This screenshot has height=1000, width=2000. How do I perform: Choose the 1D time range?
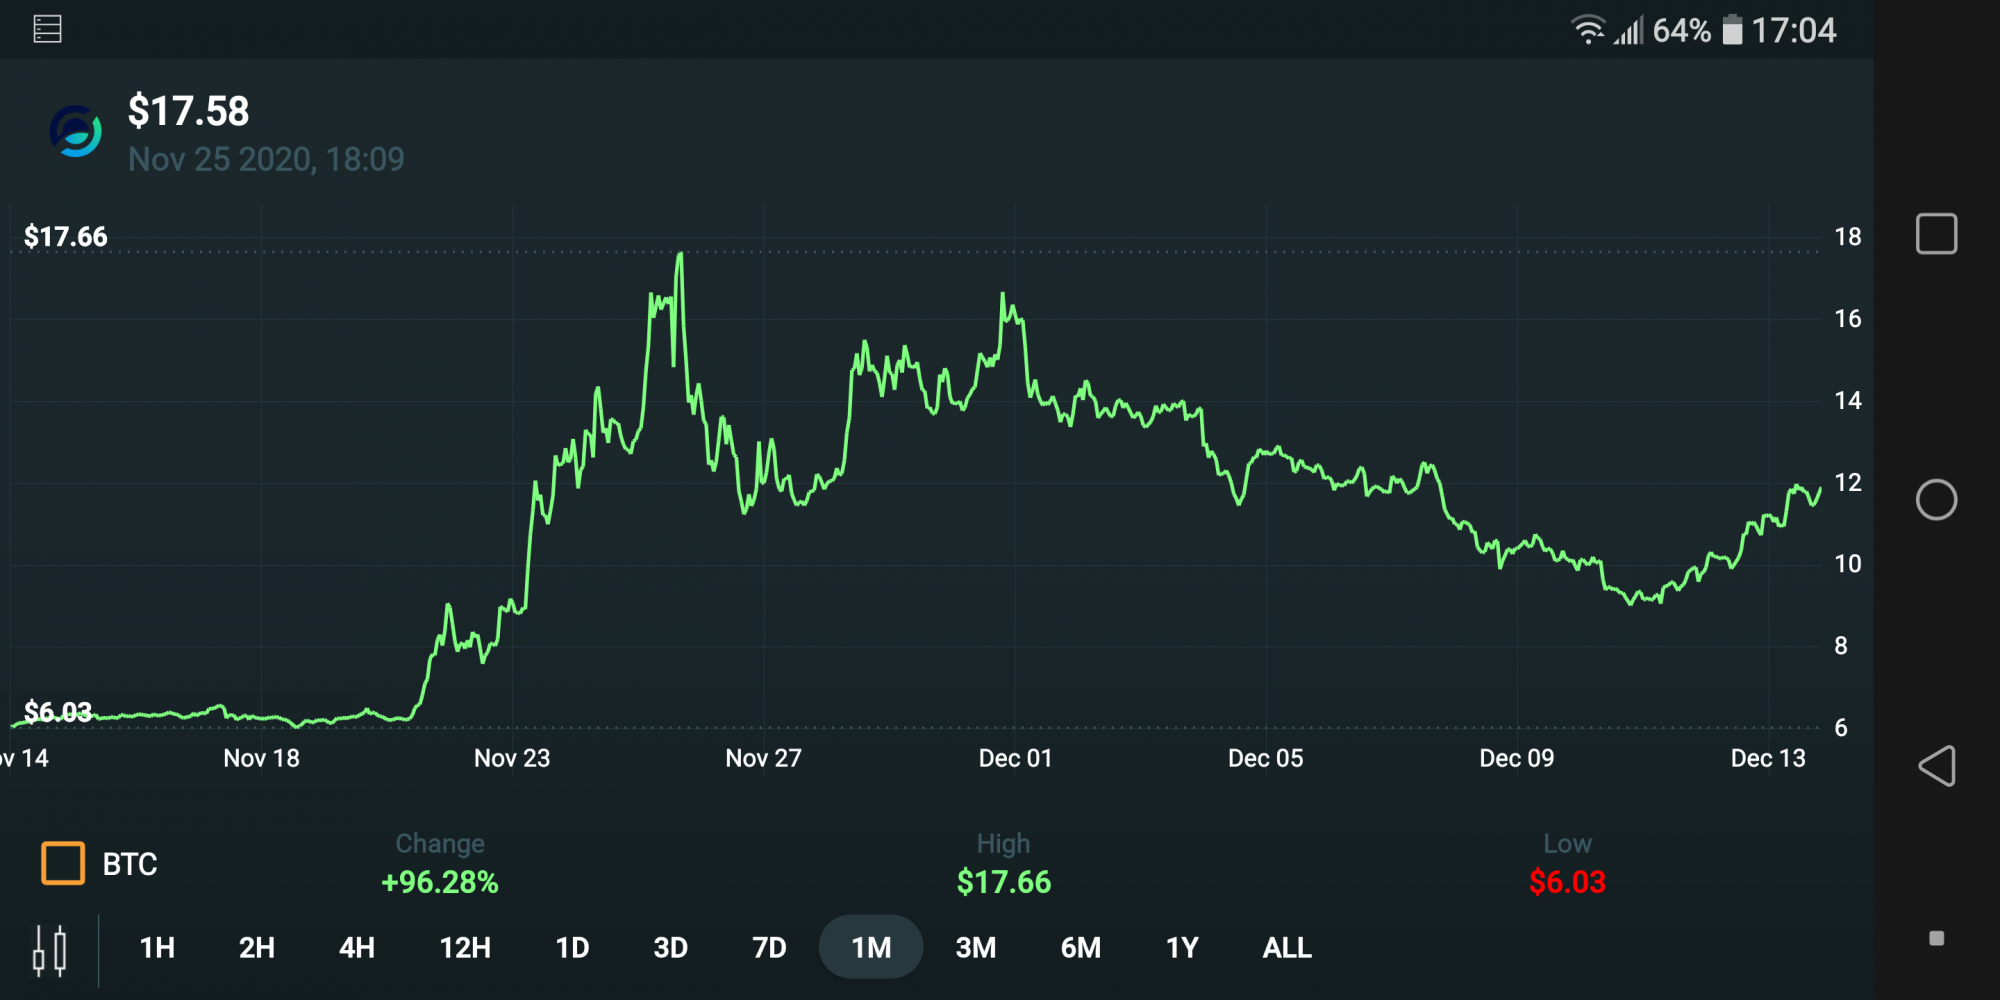[572, 947]
